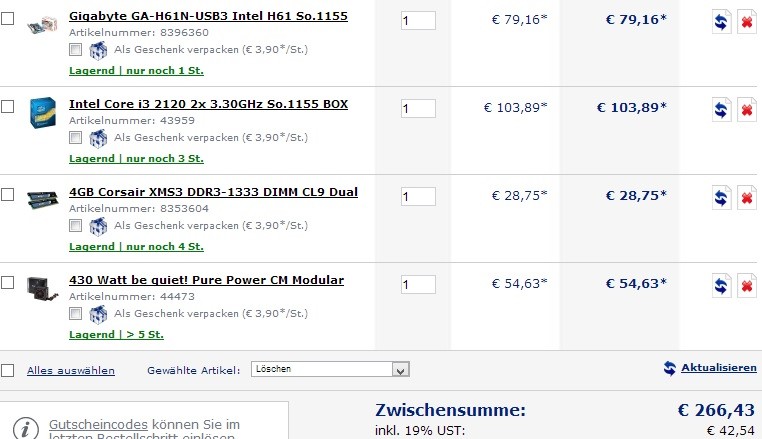Click refresh icon for Corsair XMS3 row

(722, 198)
